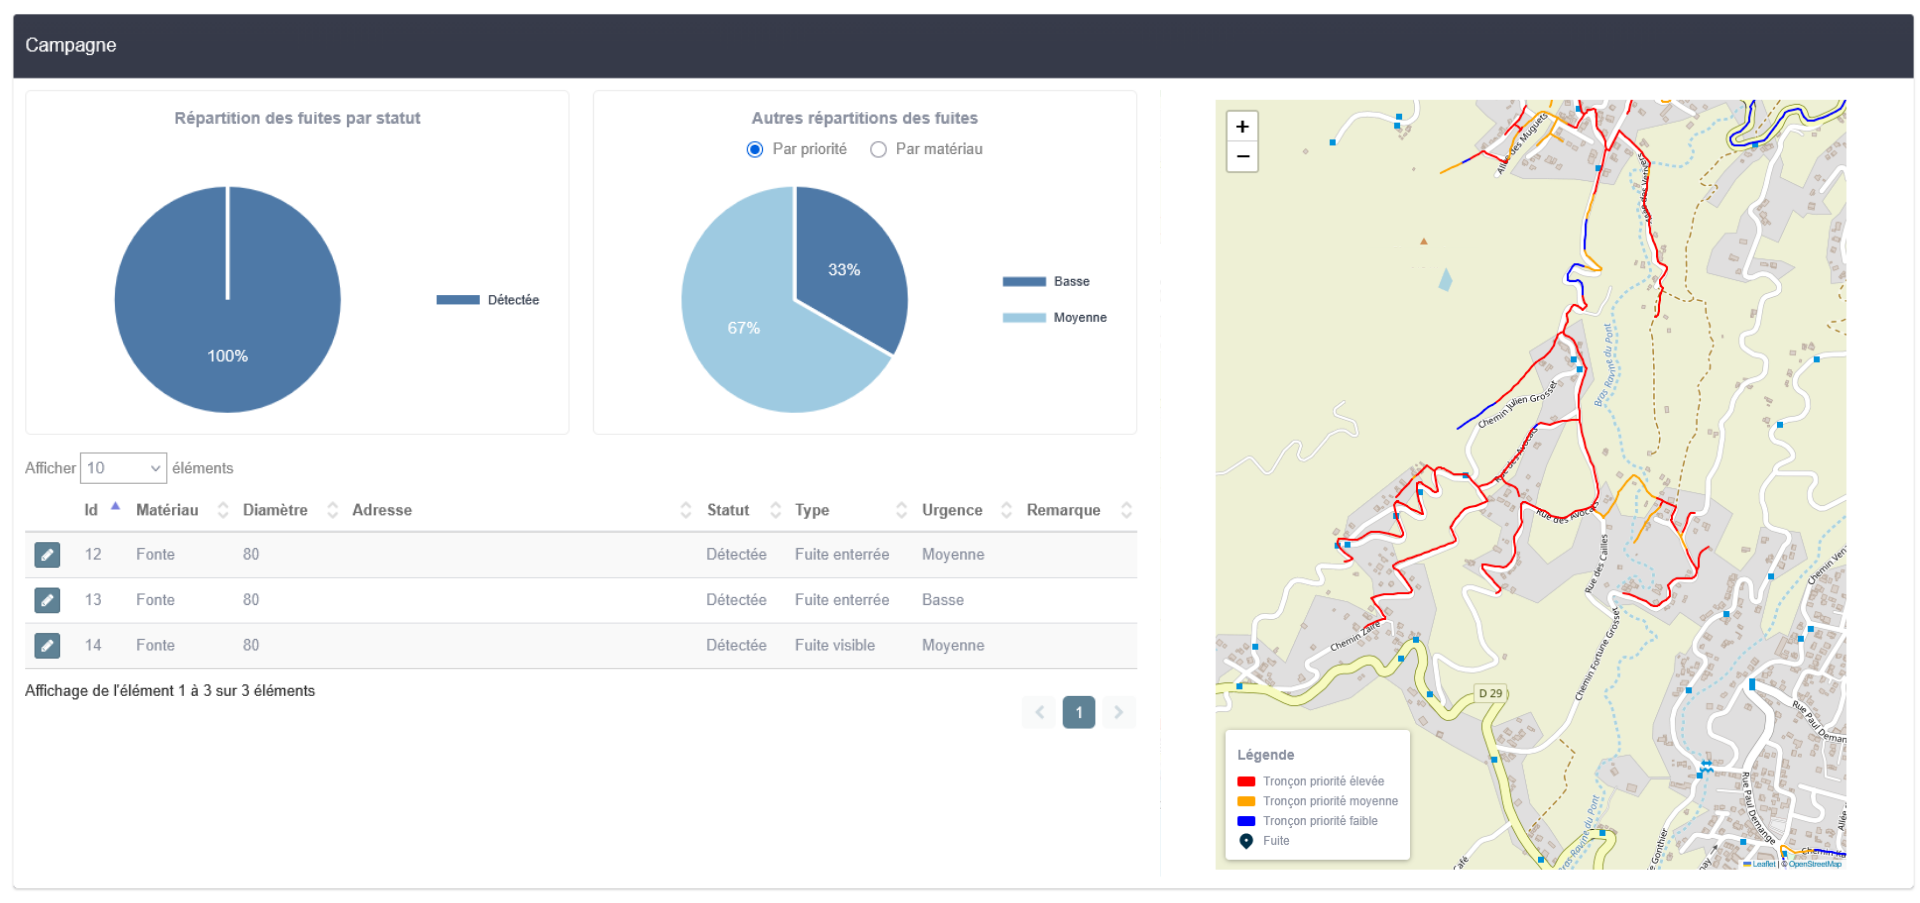Open the OpenStreetMap attribution link
Screen dimensions: 1920x903
(1815, 864)
